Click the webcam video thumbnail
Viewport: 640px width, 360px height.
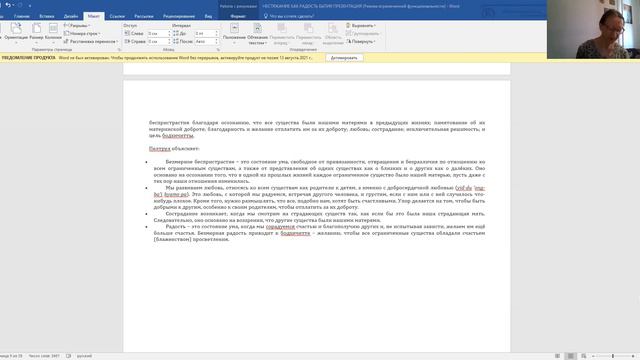(x=593, y=29)
